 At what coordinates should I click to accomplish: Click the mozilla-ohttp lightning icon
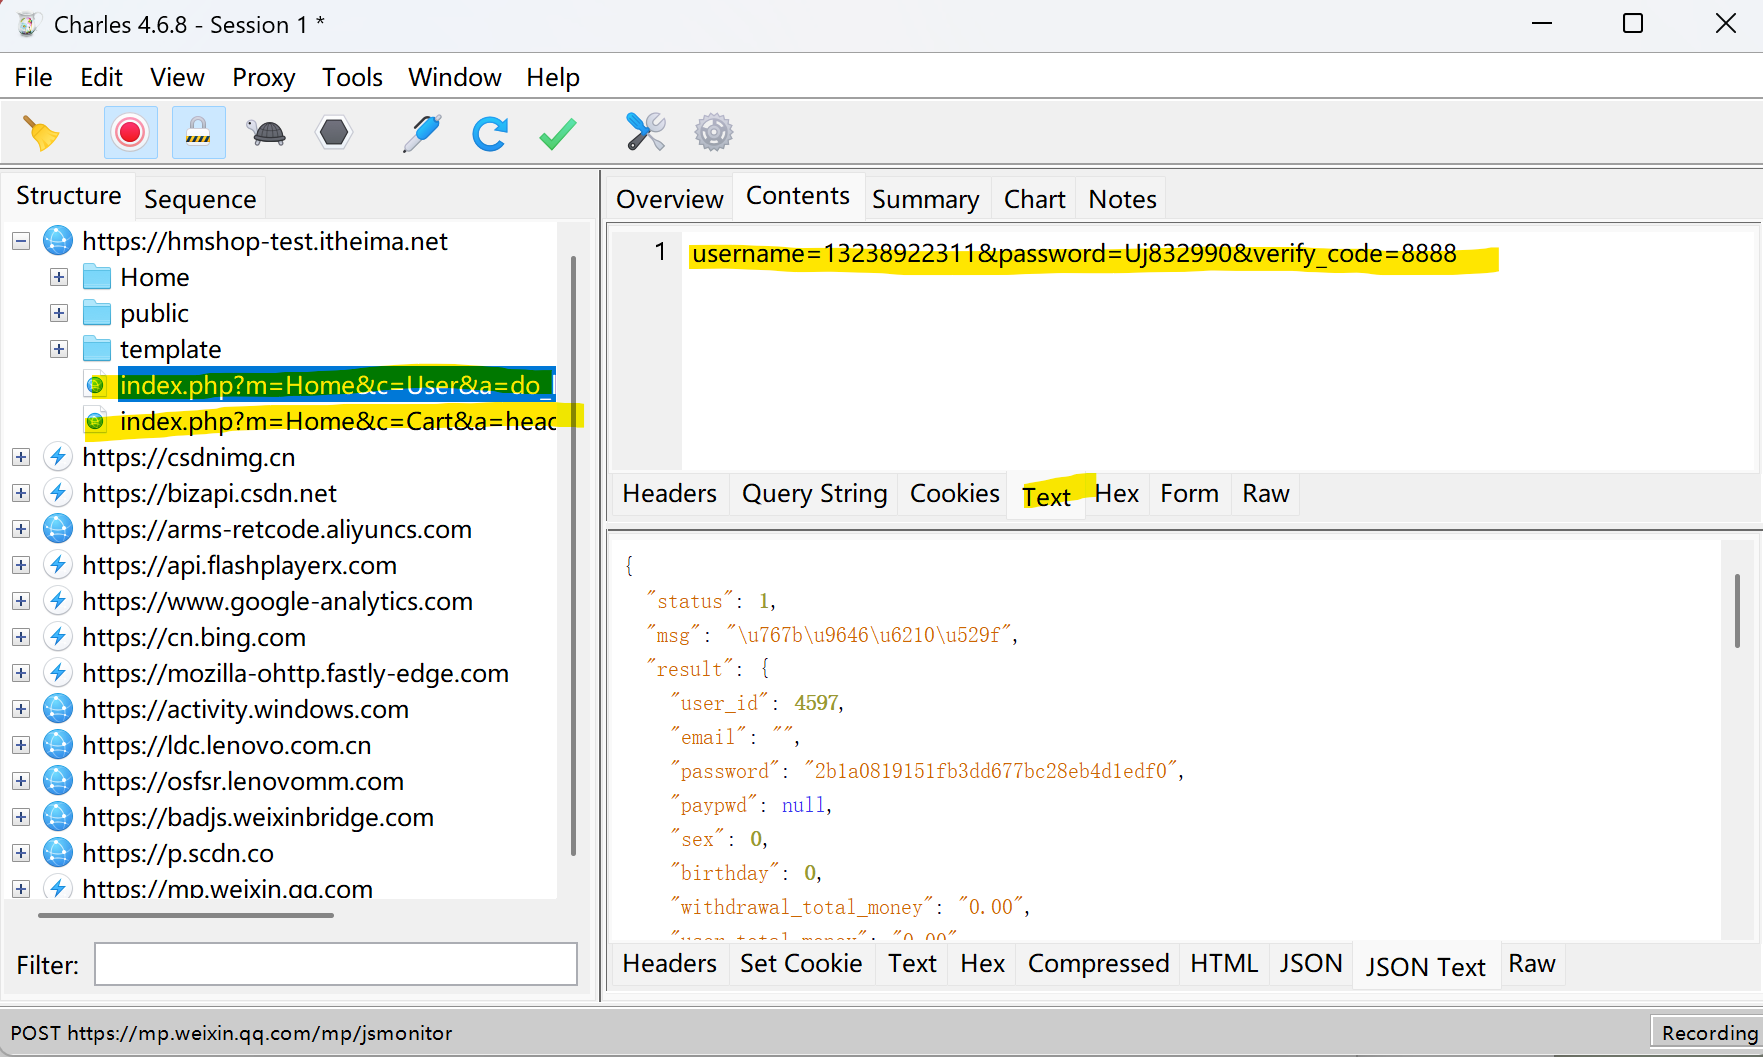(58, 673)
